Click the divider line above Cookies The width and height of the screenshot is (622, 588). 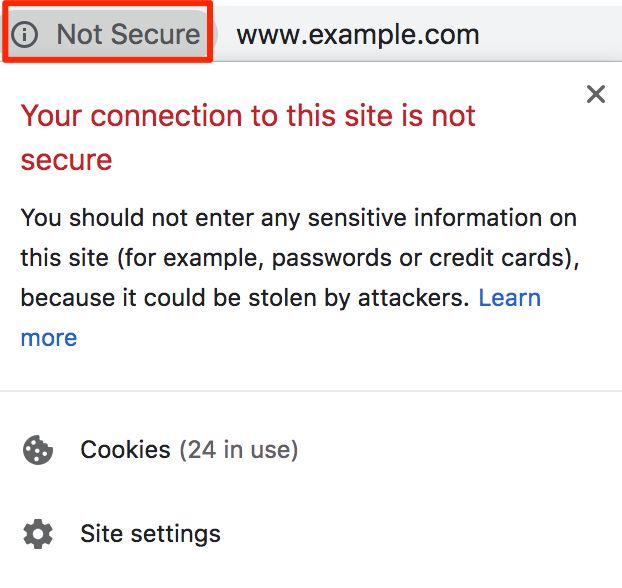pyautogui.click(x=311, y=391)
